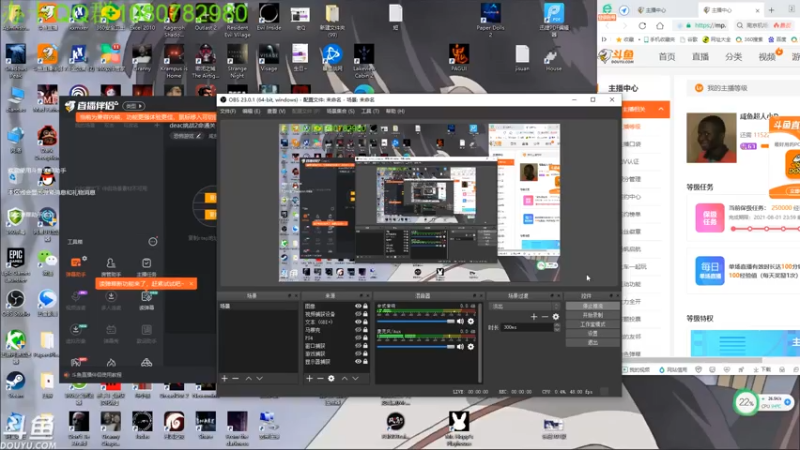Toggle lock on 图像 source
The width and height of the screenshot is (800, 450).
(365, 306)
